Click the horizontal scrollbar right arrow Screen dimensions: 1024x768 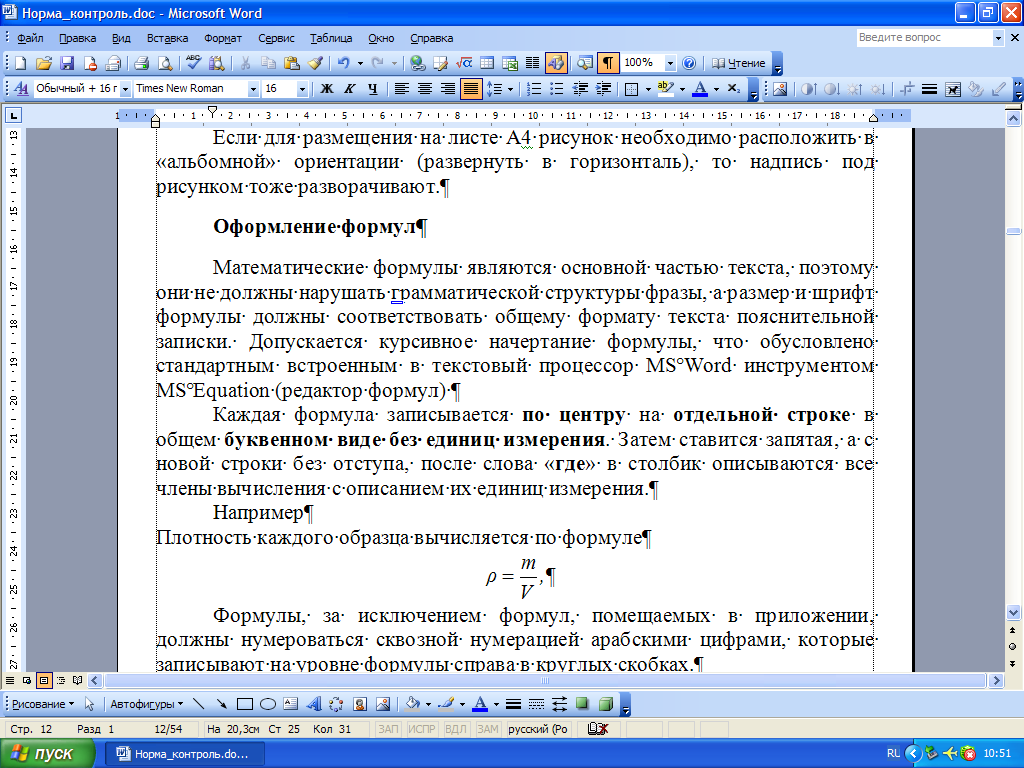tap(996, 680)
